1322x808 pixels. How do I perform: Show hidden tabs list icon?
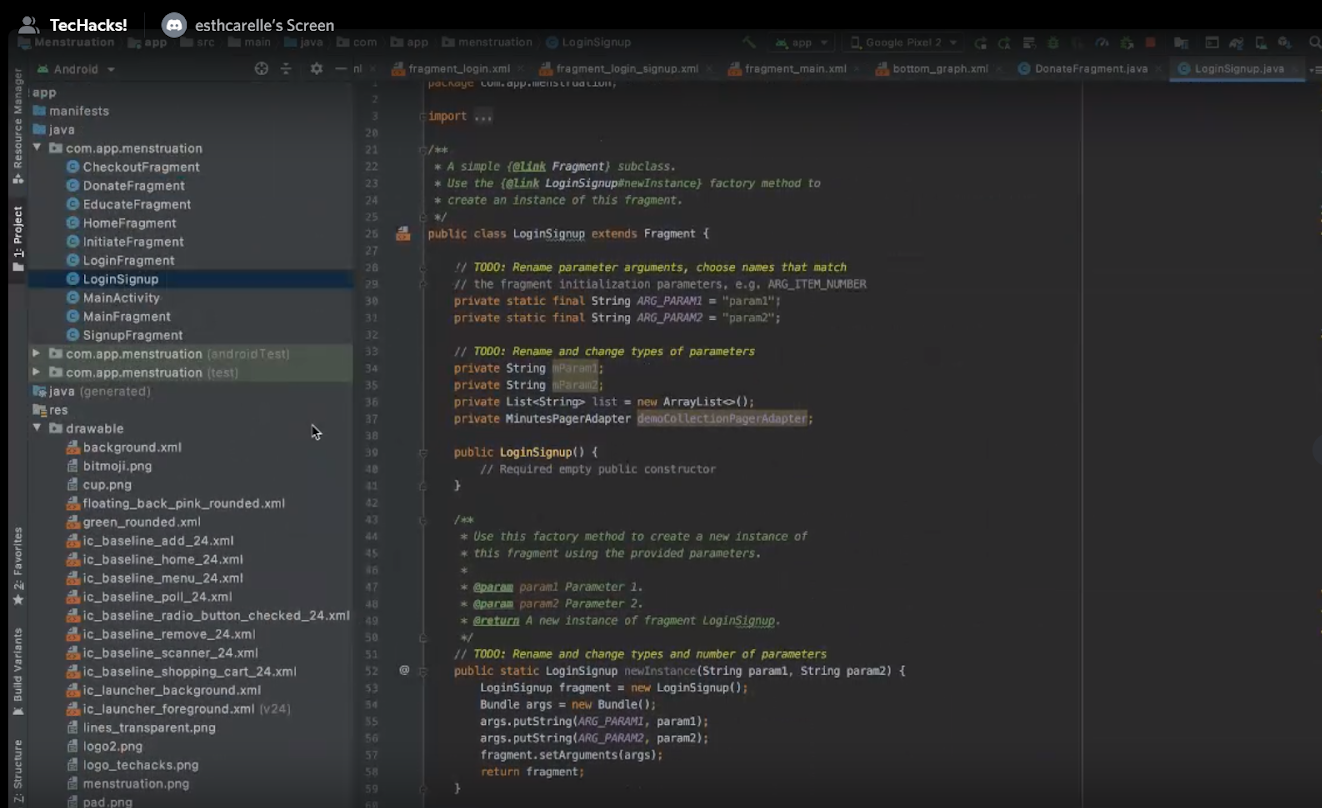tap(1315, 69)
